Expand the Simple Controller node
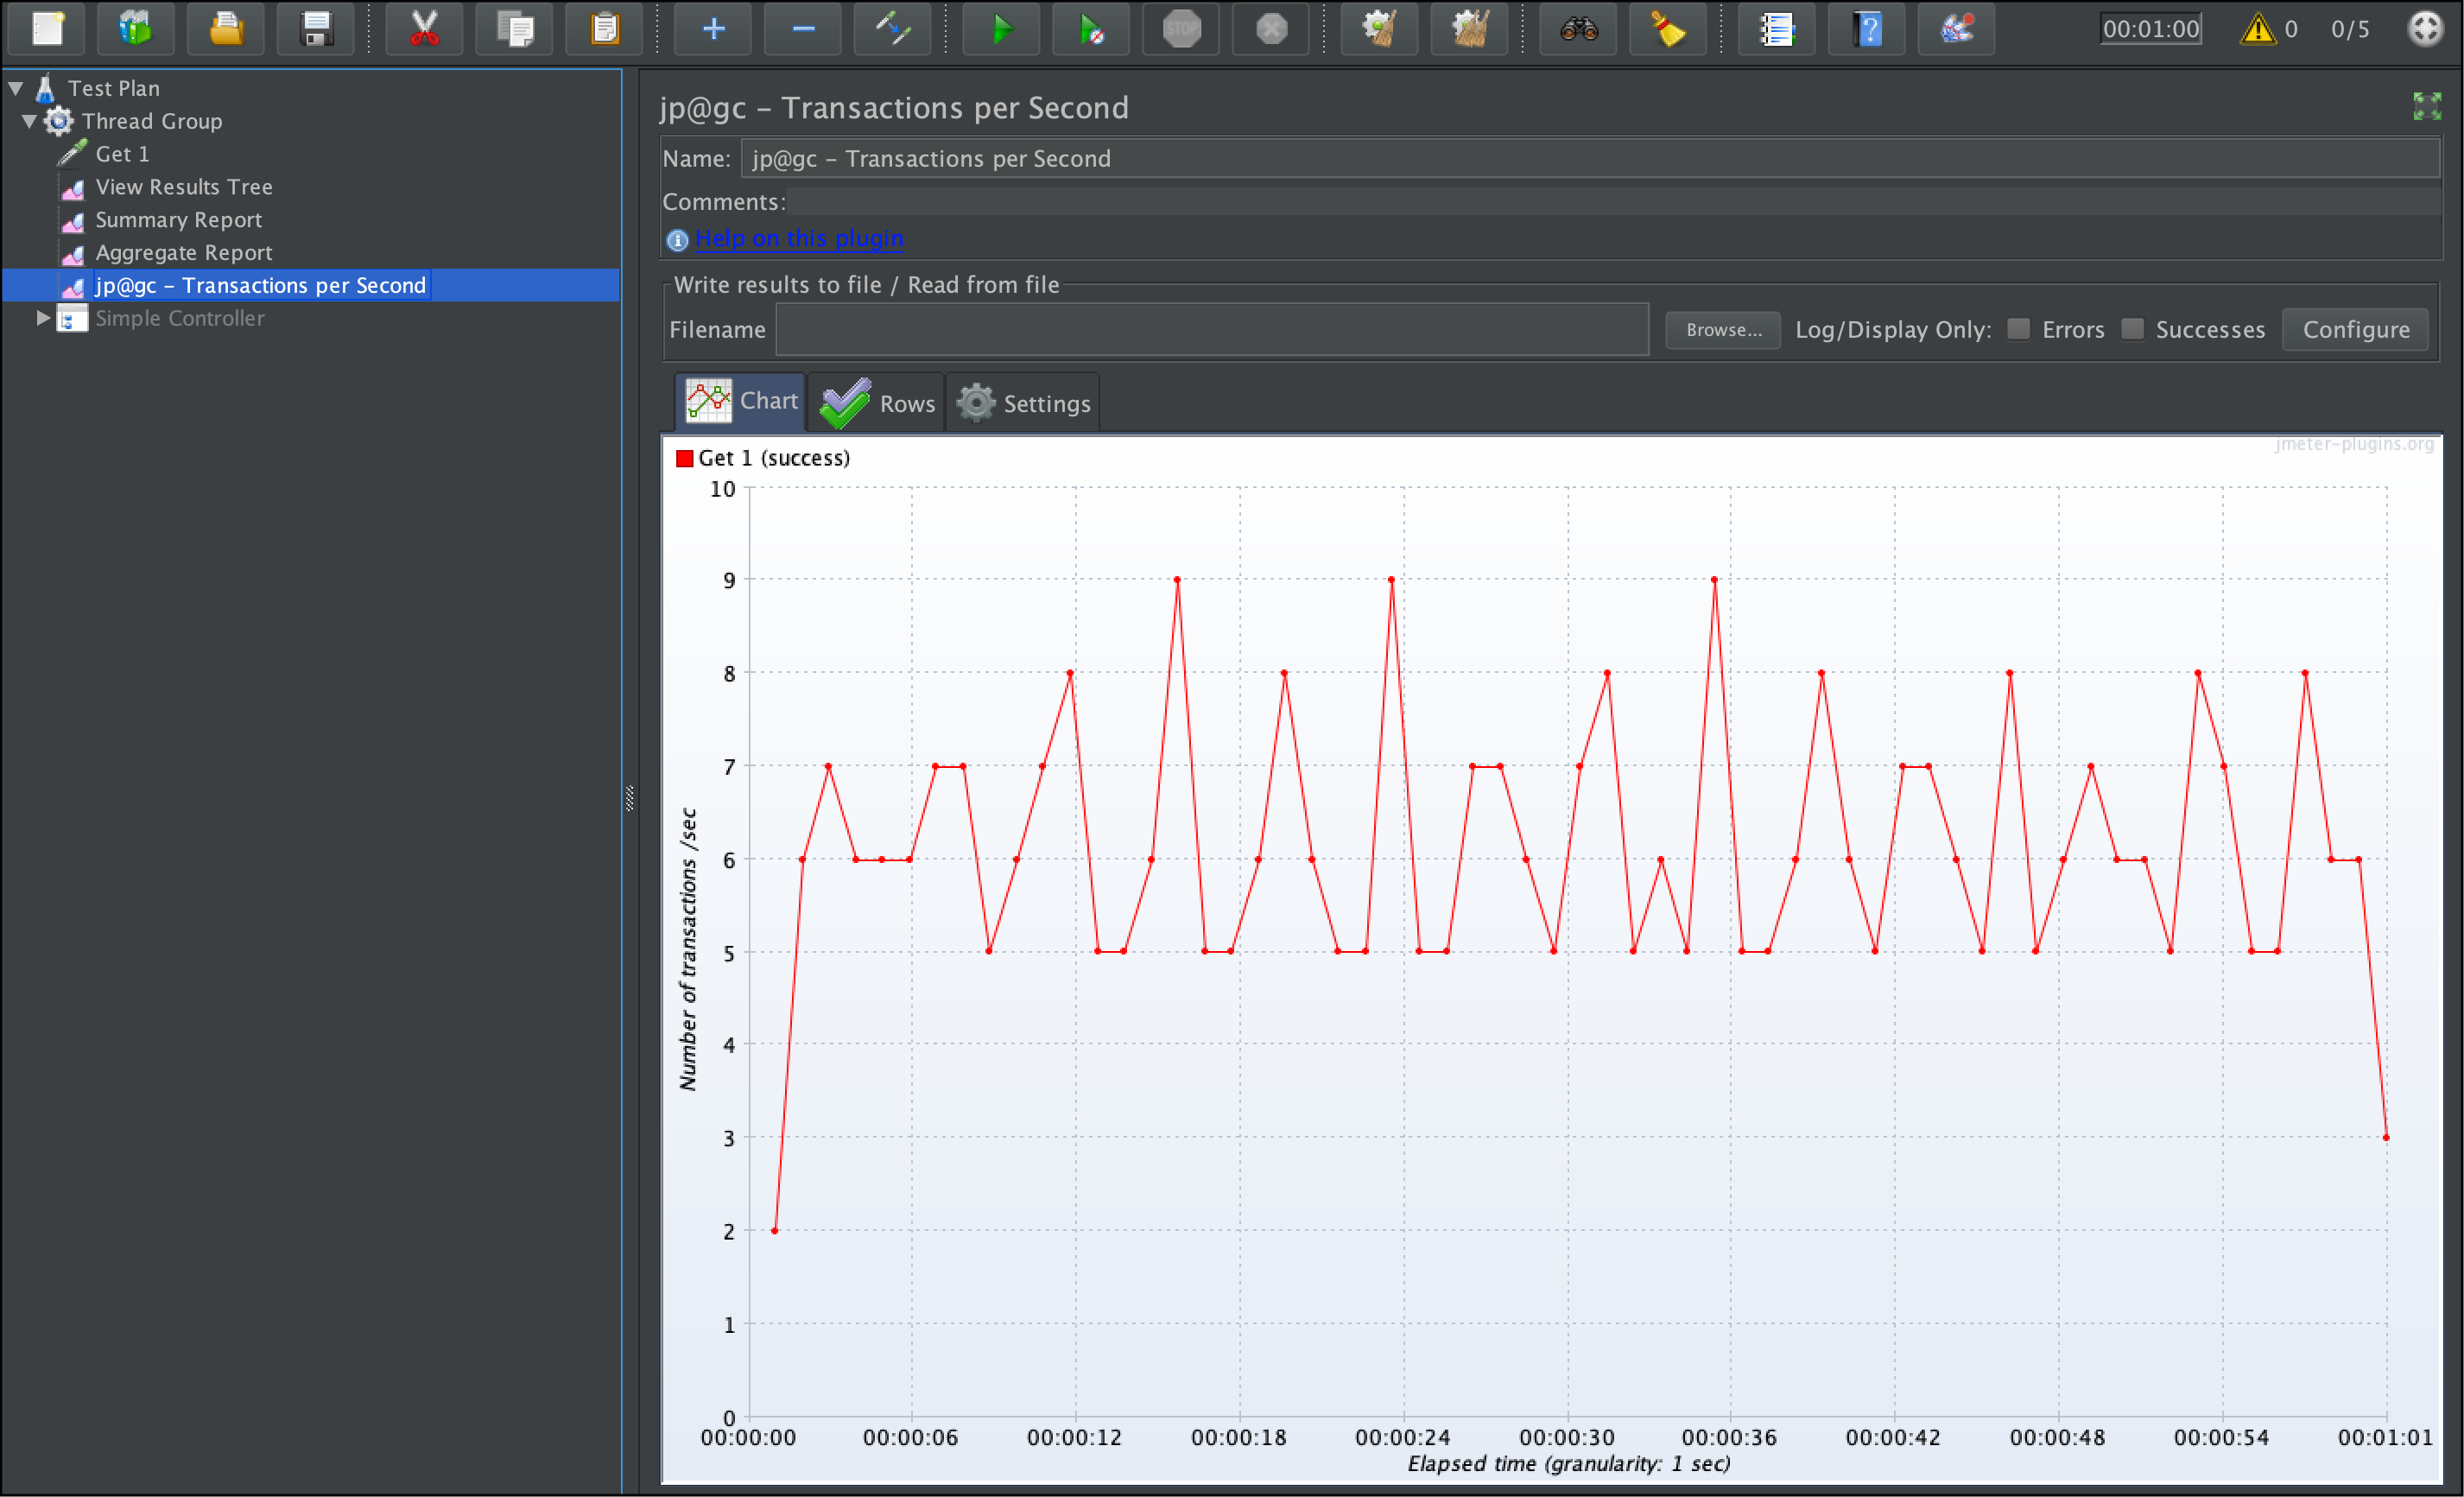The width and height of the screenshot is (2464, 1497). click(43, 318)
